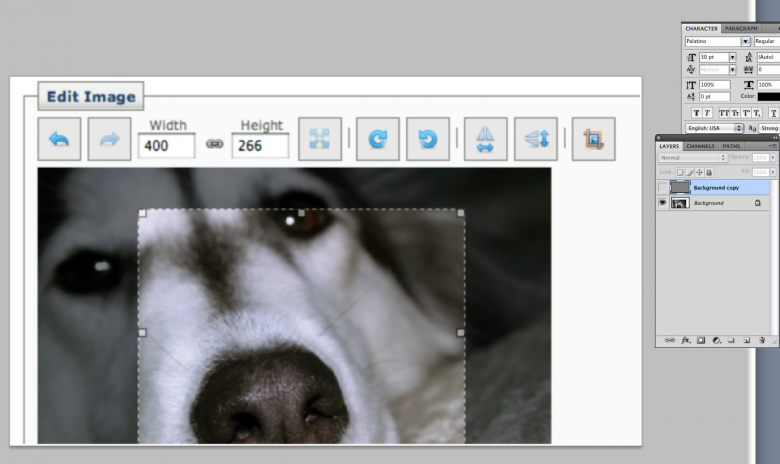Screen dimensions: 780x464
Task: Click the leading icon in Character panel
Action: pyautogui.click(x=749, y=57)
